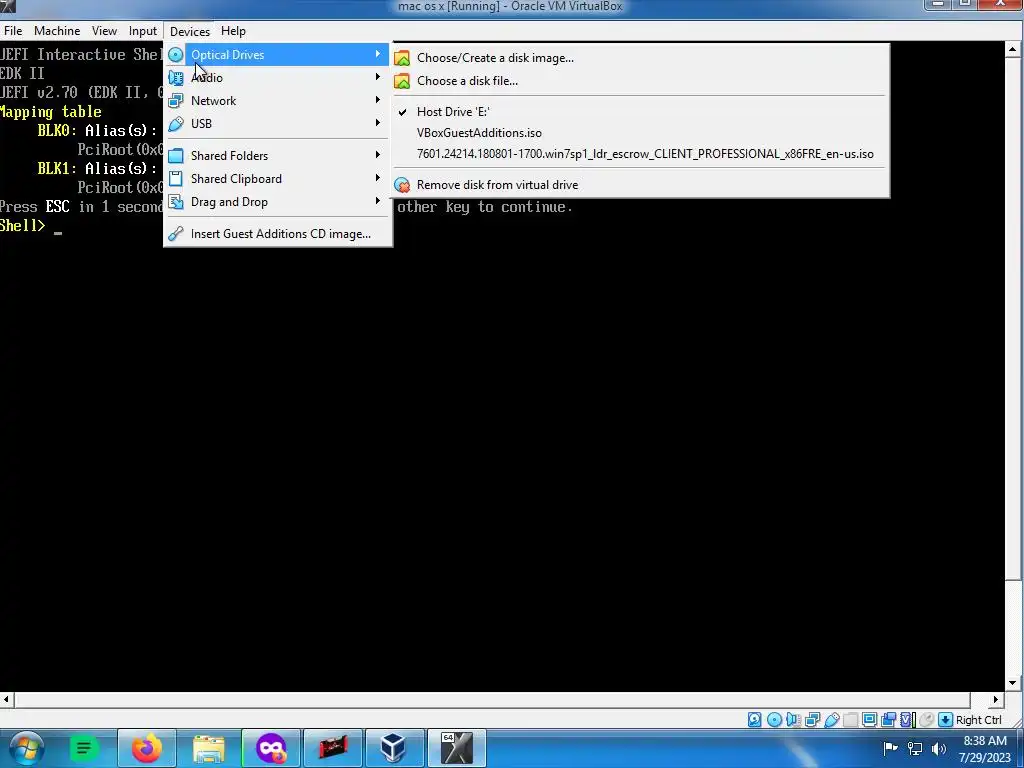Viewport: 1024px width, 768px height.
Task: Click the keyboard capture arrow indicator
Action: (x=945, y=720)
